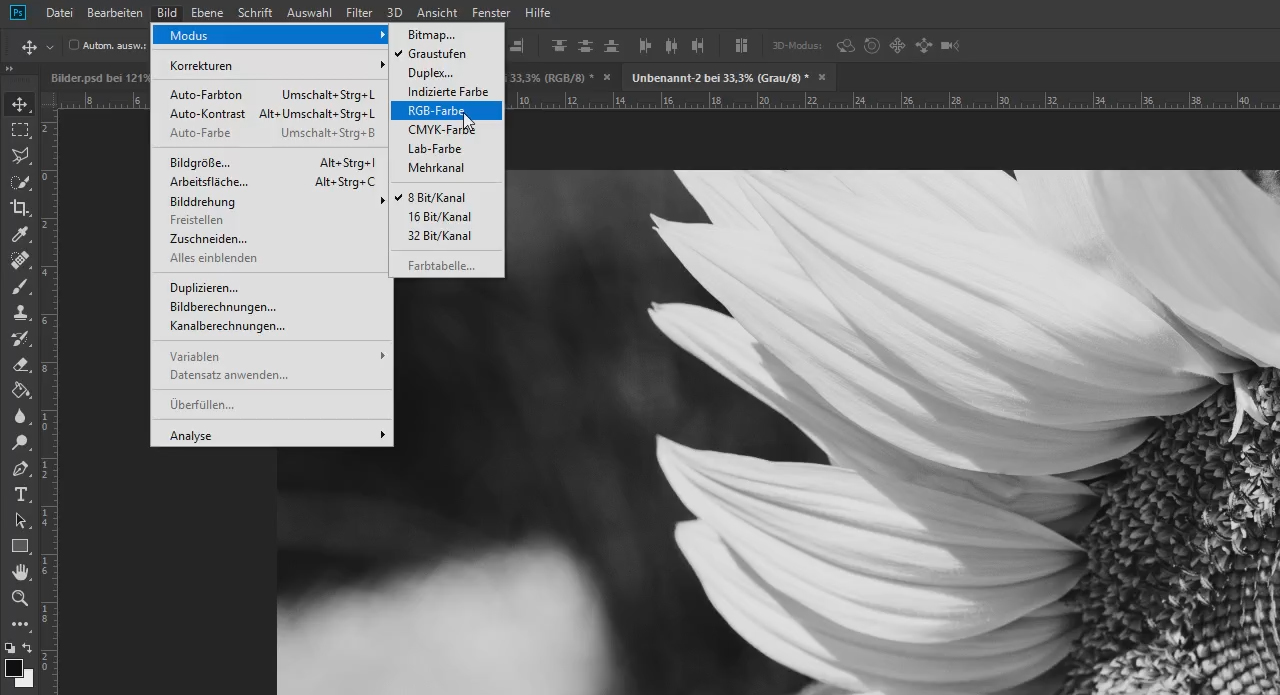This screenshot has height=695, width=1280.
Task: Select the Quick Selection tool
Action: 19,182
